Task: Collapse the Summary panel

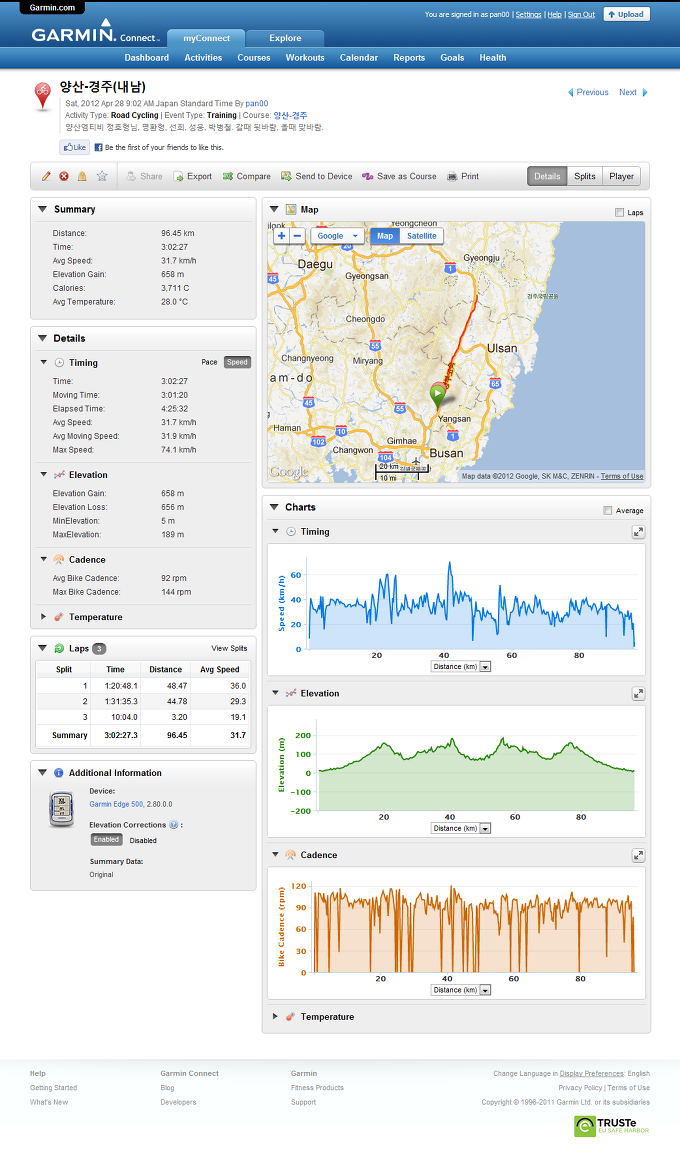Action: (x=42, y=209)
